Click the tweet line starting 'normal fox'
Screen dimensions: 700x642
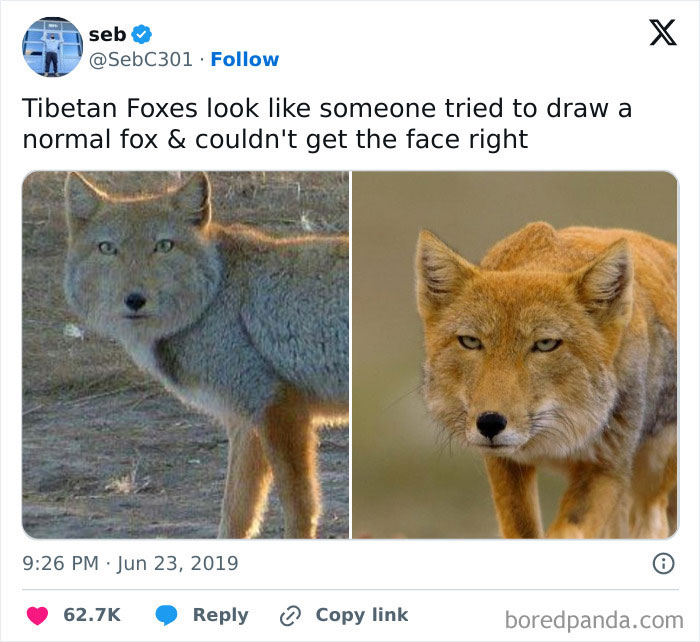click(x=275, y=139)
